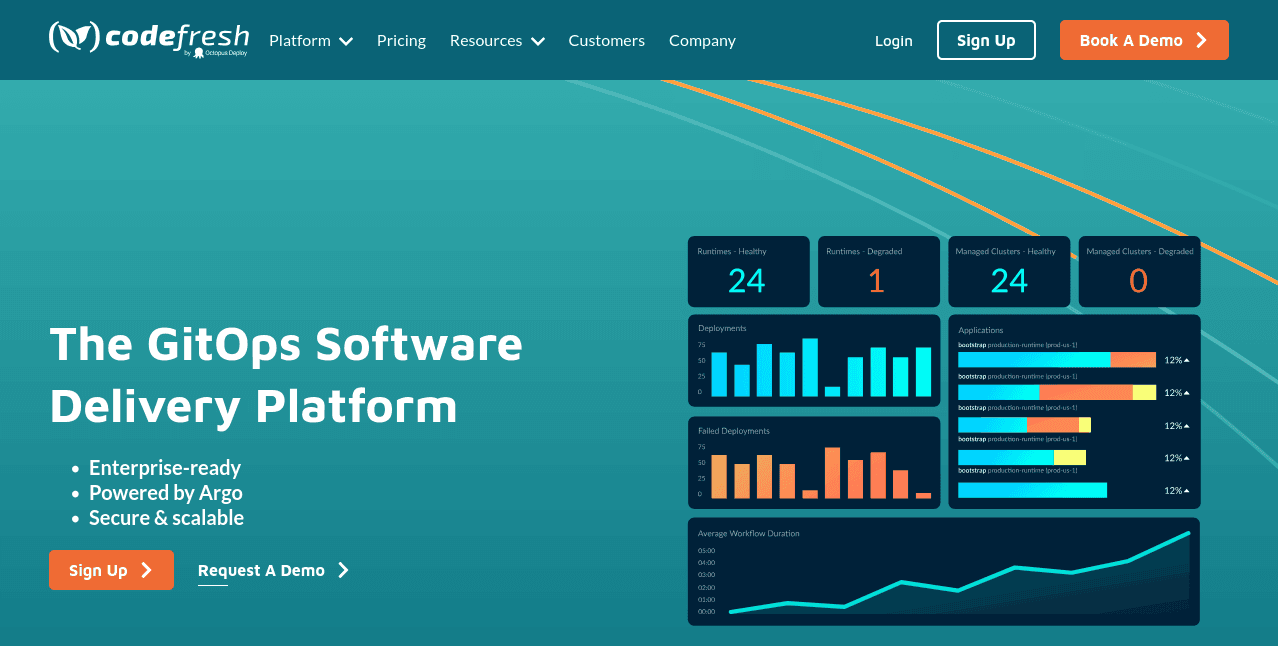Screen dimensions: 1278x646
Task: Click the 'Enterprise-ready' bullet text
Action: 165,468
